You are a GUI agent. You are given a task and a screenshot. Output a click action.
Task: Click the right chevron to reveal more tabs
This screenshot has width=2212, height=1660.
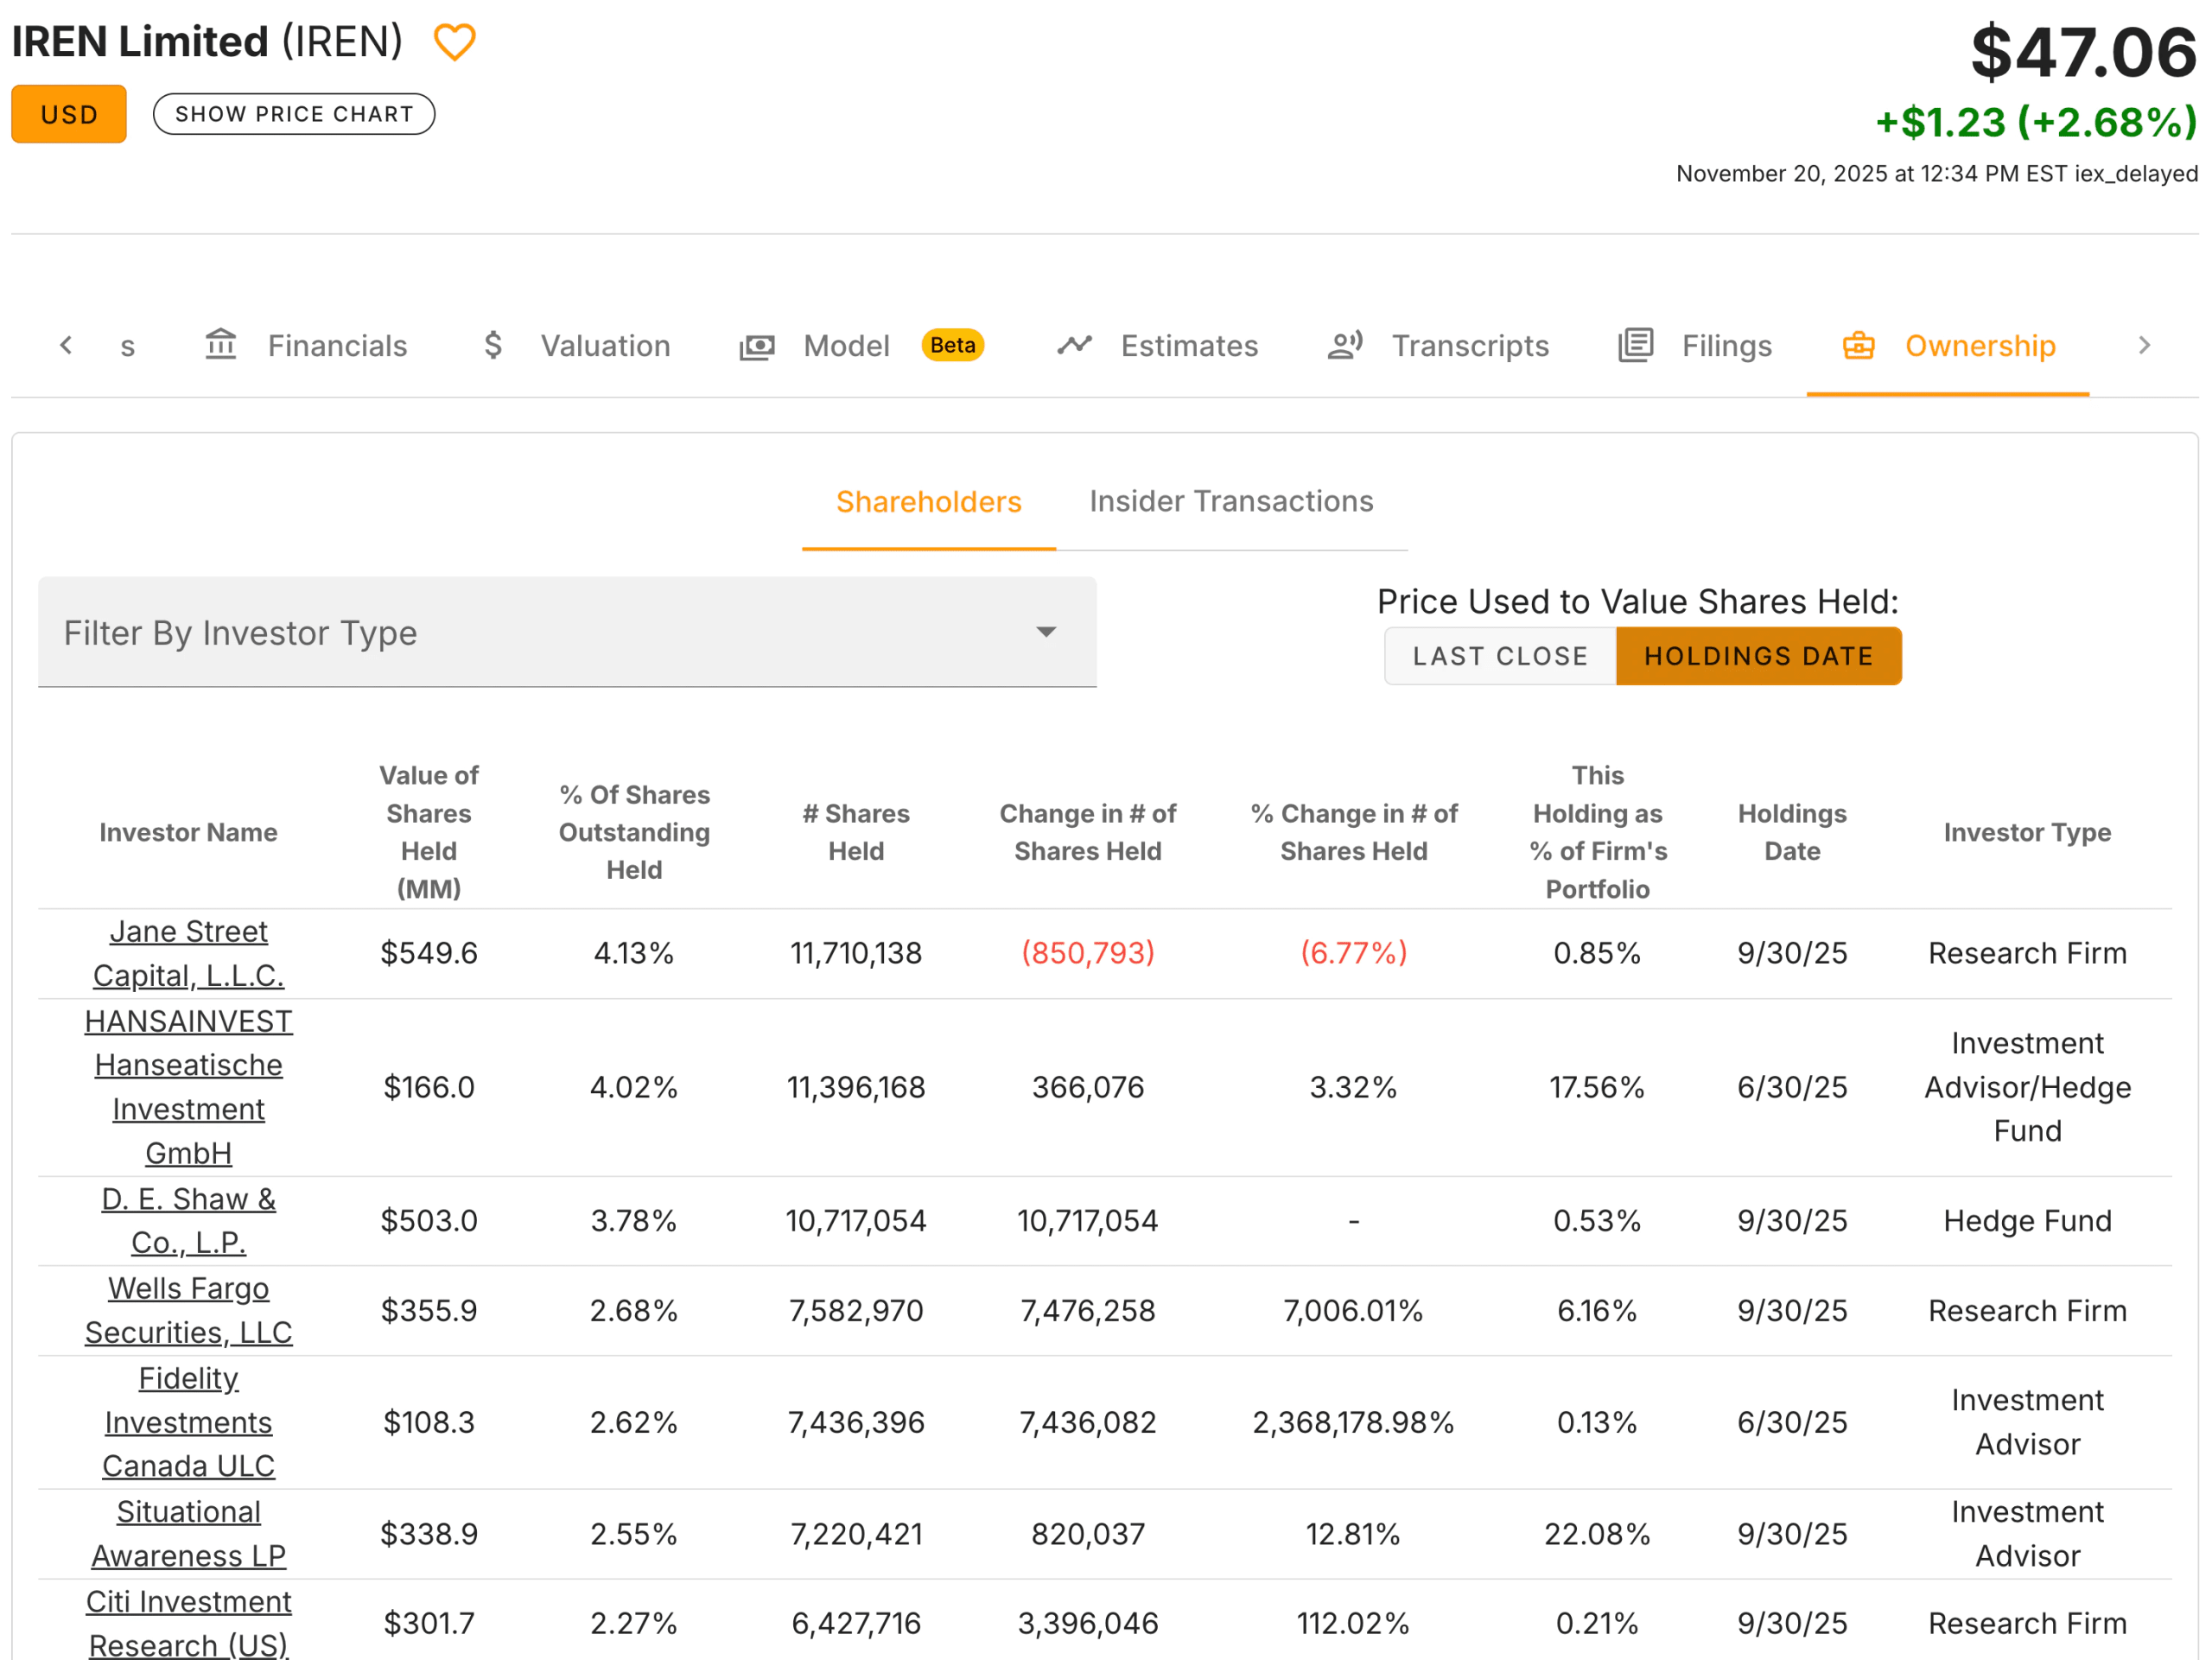2145,345
